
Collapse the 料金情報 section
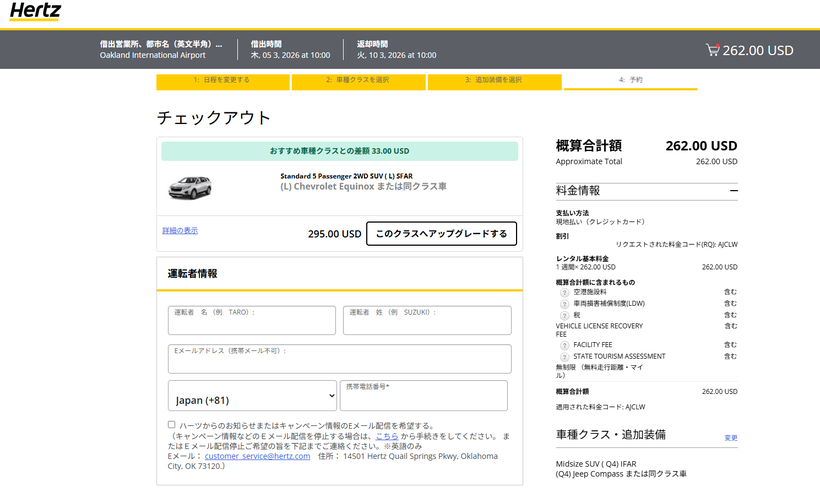pyautogui.click(x=733, y=190)
